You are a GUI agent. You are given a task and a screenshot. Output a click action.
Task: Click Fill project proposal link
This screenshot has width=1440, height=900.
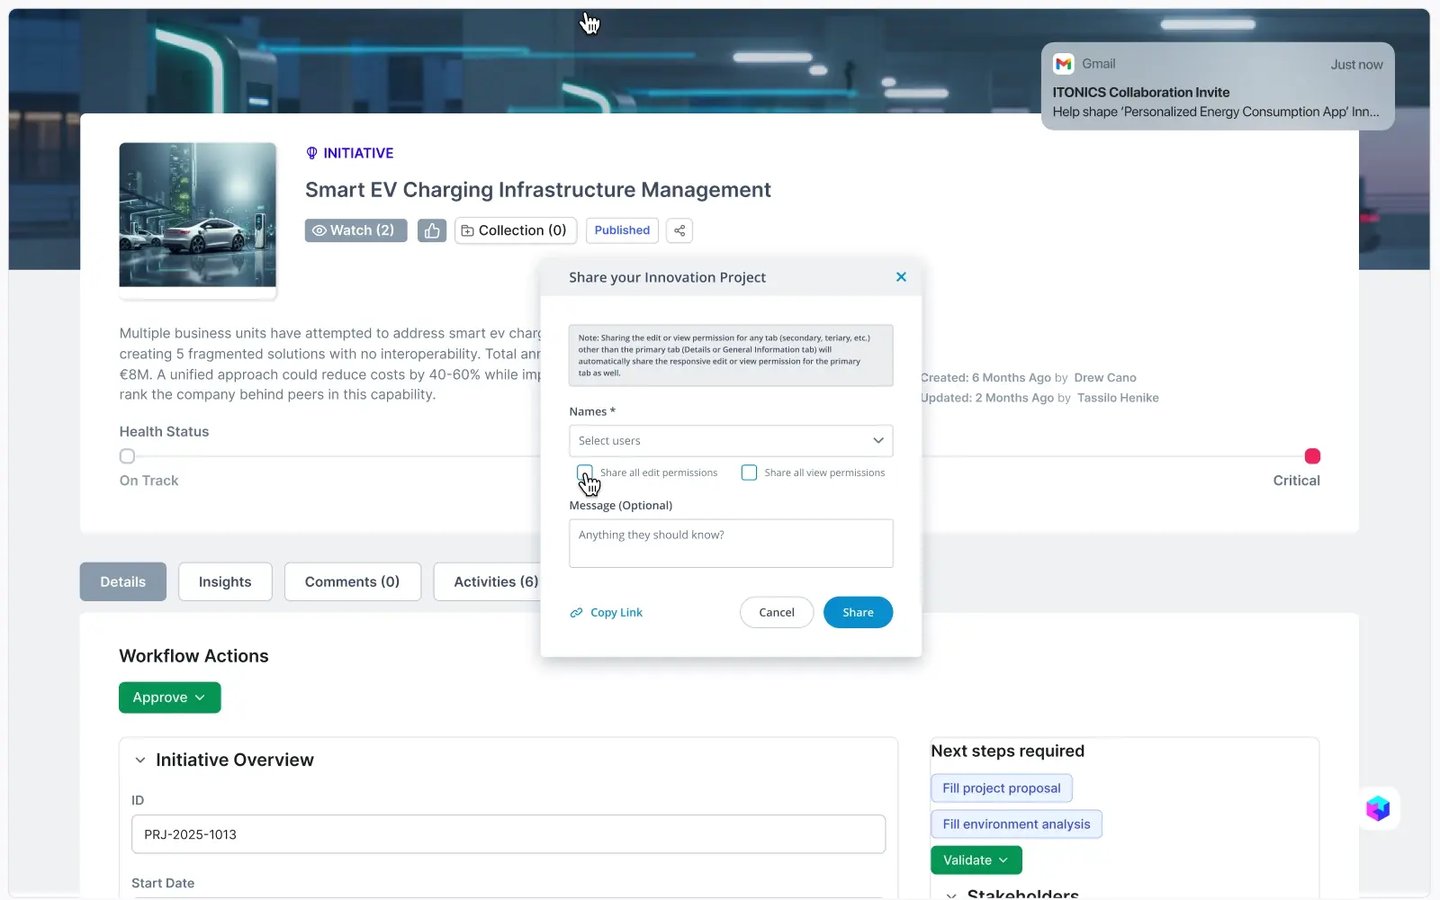pyautogui.click(x=1002, y=788)
